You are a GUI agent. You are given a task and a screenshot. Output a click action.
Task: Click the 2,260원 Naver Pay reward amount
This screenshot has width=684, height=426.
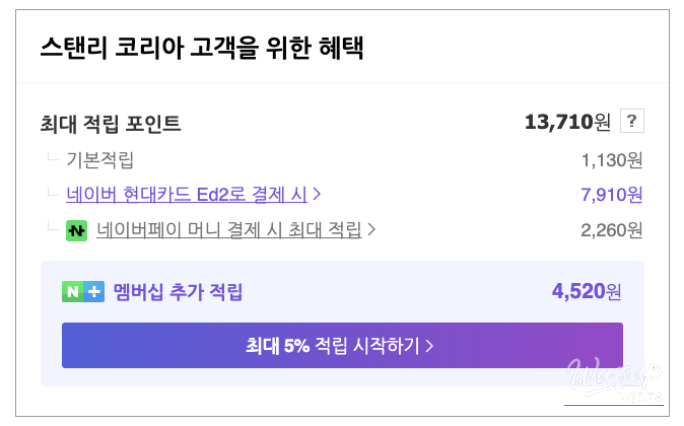612,230
